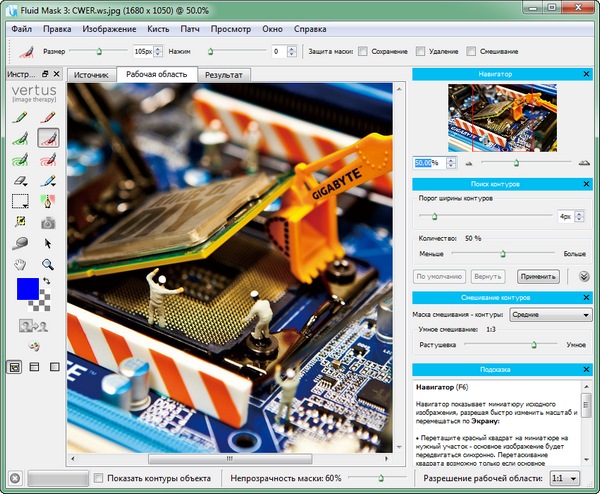Click the По умолчанию button
This screenshot has height=494, width=600.
pos(436,276)
